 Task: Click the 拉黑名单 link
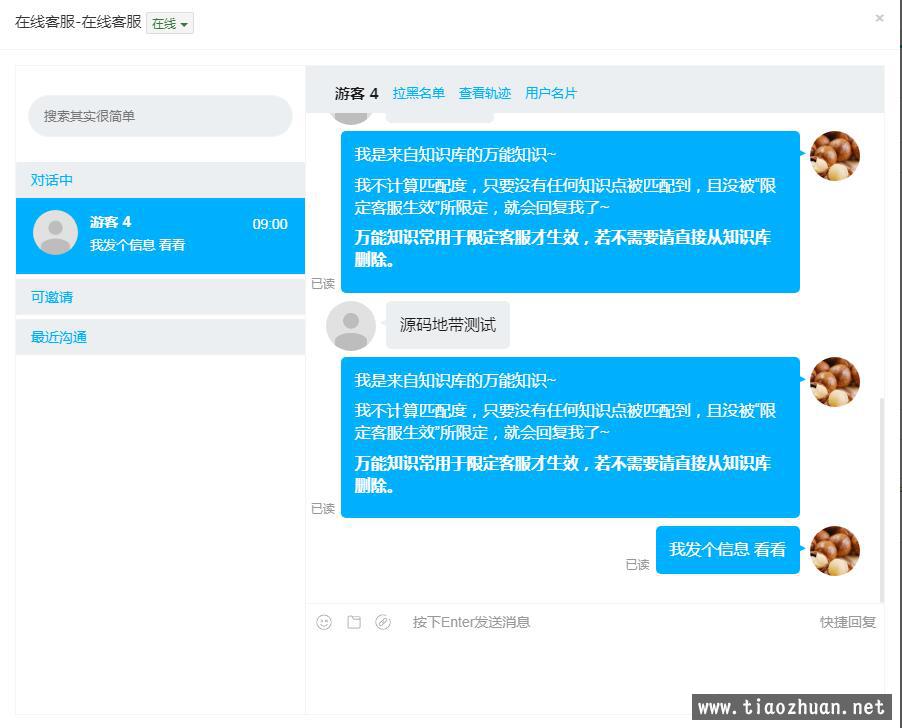(418, 93)
